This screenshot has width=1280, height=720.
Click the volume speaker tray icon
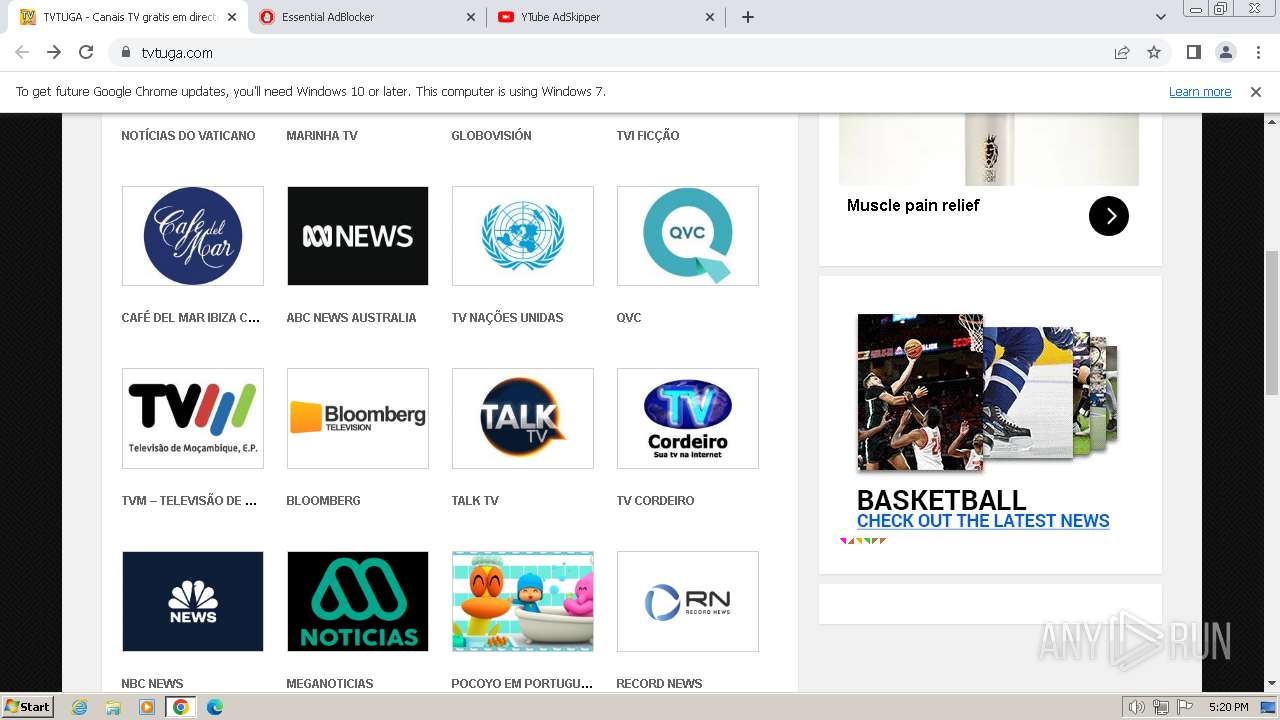pos(1137,707)
